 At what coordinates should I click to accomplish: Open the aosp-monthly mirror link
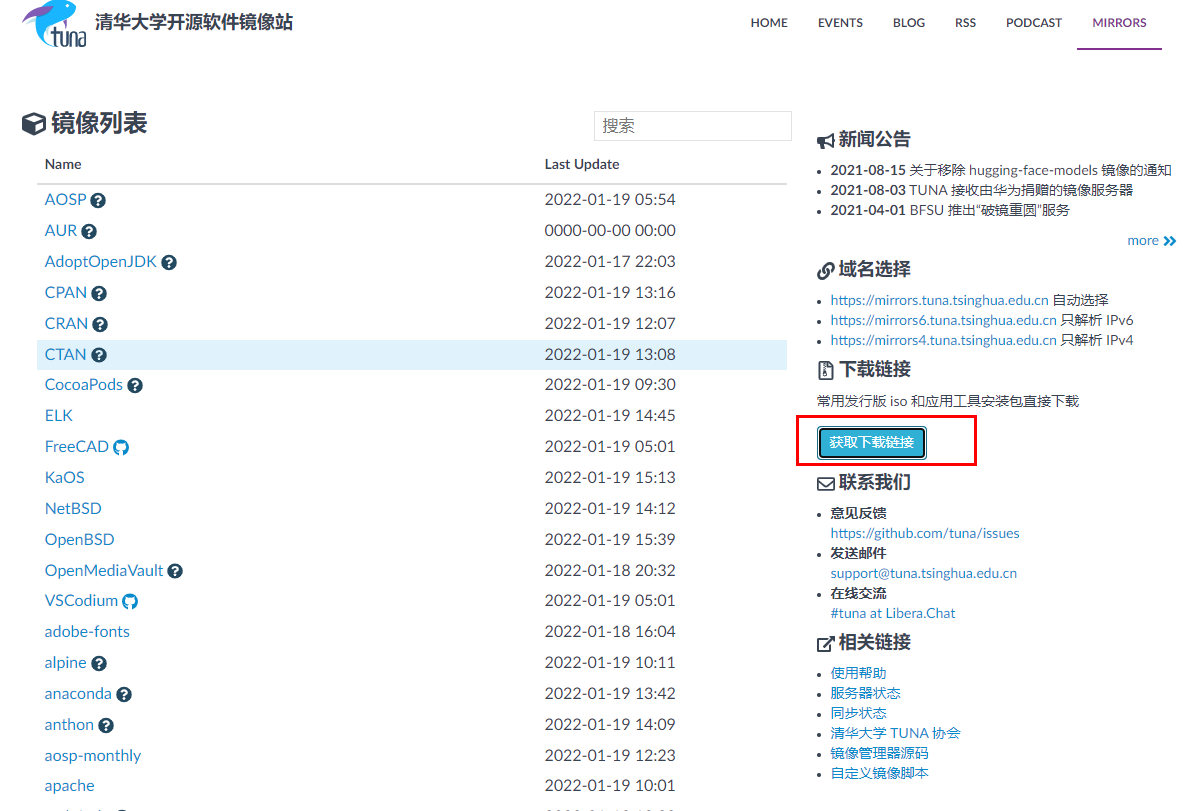point(93,756)
